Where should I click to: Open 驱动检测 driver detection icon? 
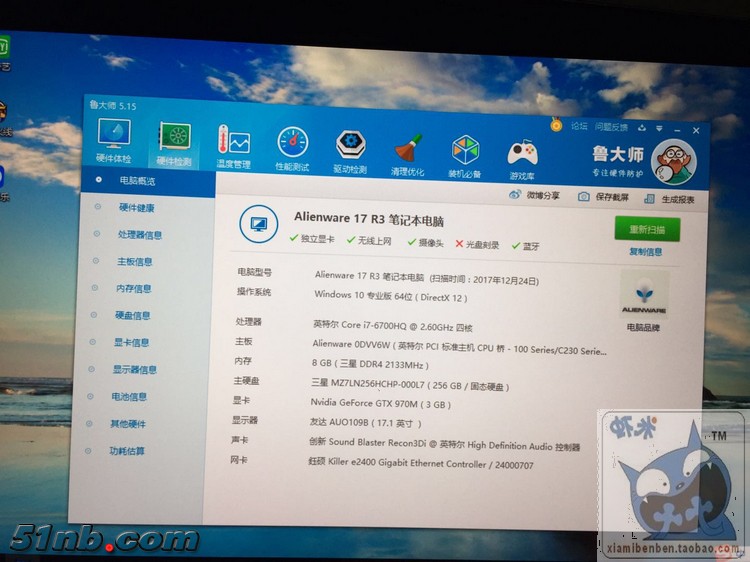click(x=350, y=152)
